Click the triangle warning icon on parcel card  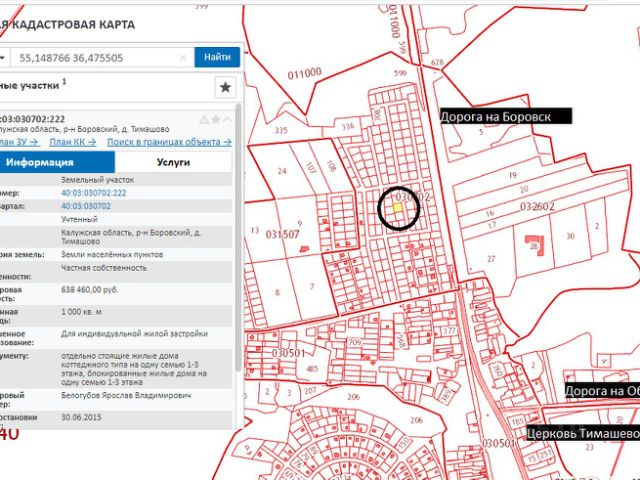pos(204,119)
